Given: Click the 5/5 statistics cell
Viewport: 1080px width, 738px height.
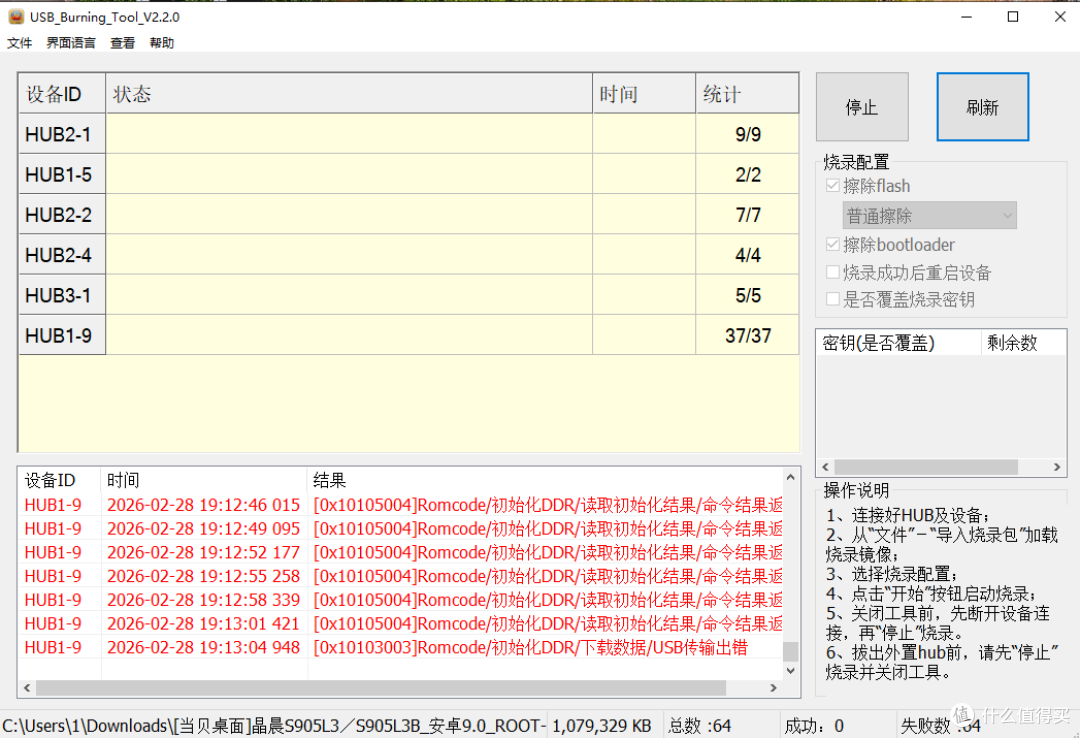Looking at the screenshot, I should [747, 295].
